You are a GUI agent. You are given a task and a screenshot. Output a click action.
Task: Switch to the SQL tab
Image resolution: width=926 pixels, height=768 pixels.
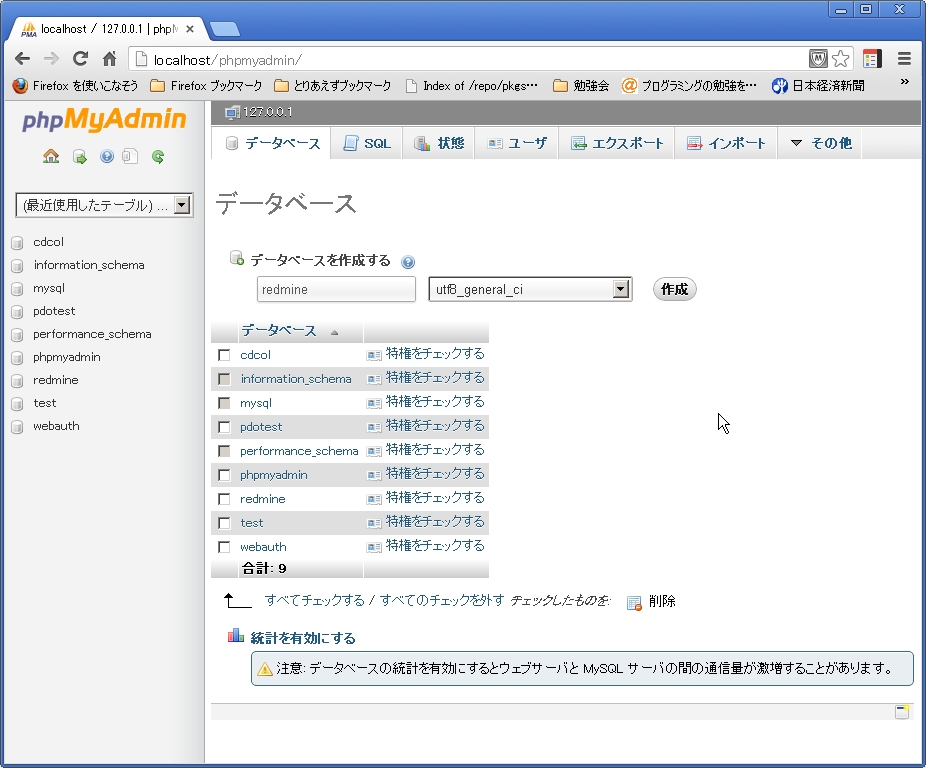[x=367, y=144]
